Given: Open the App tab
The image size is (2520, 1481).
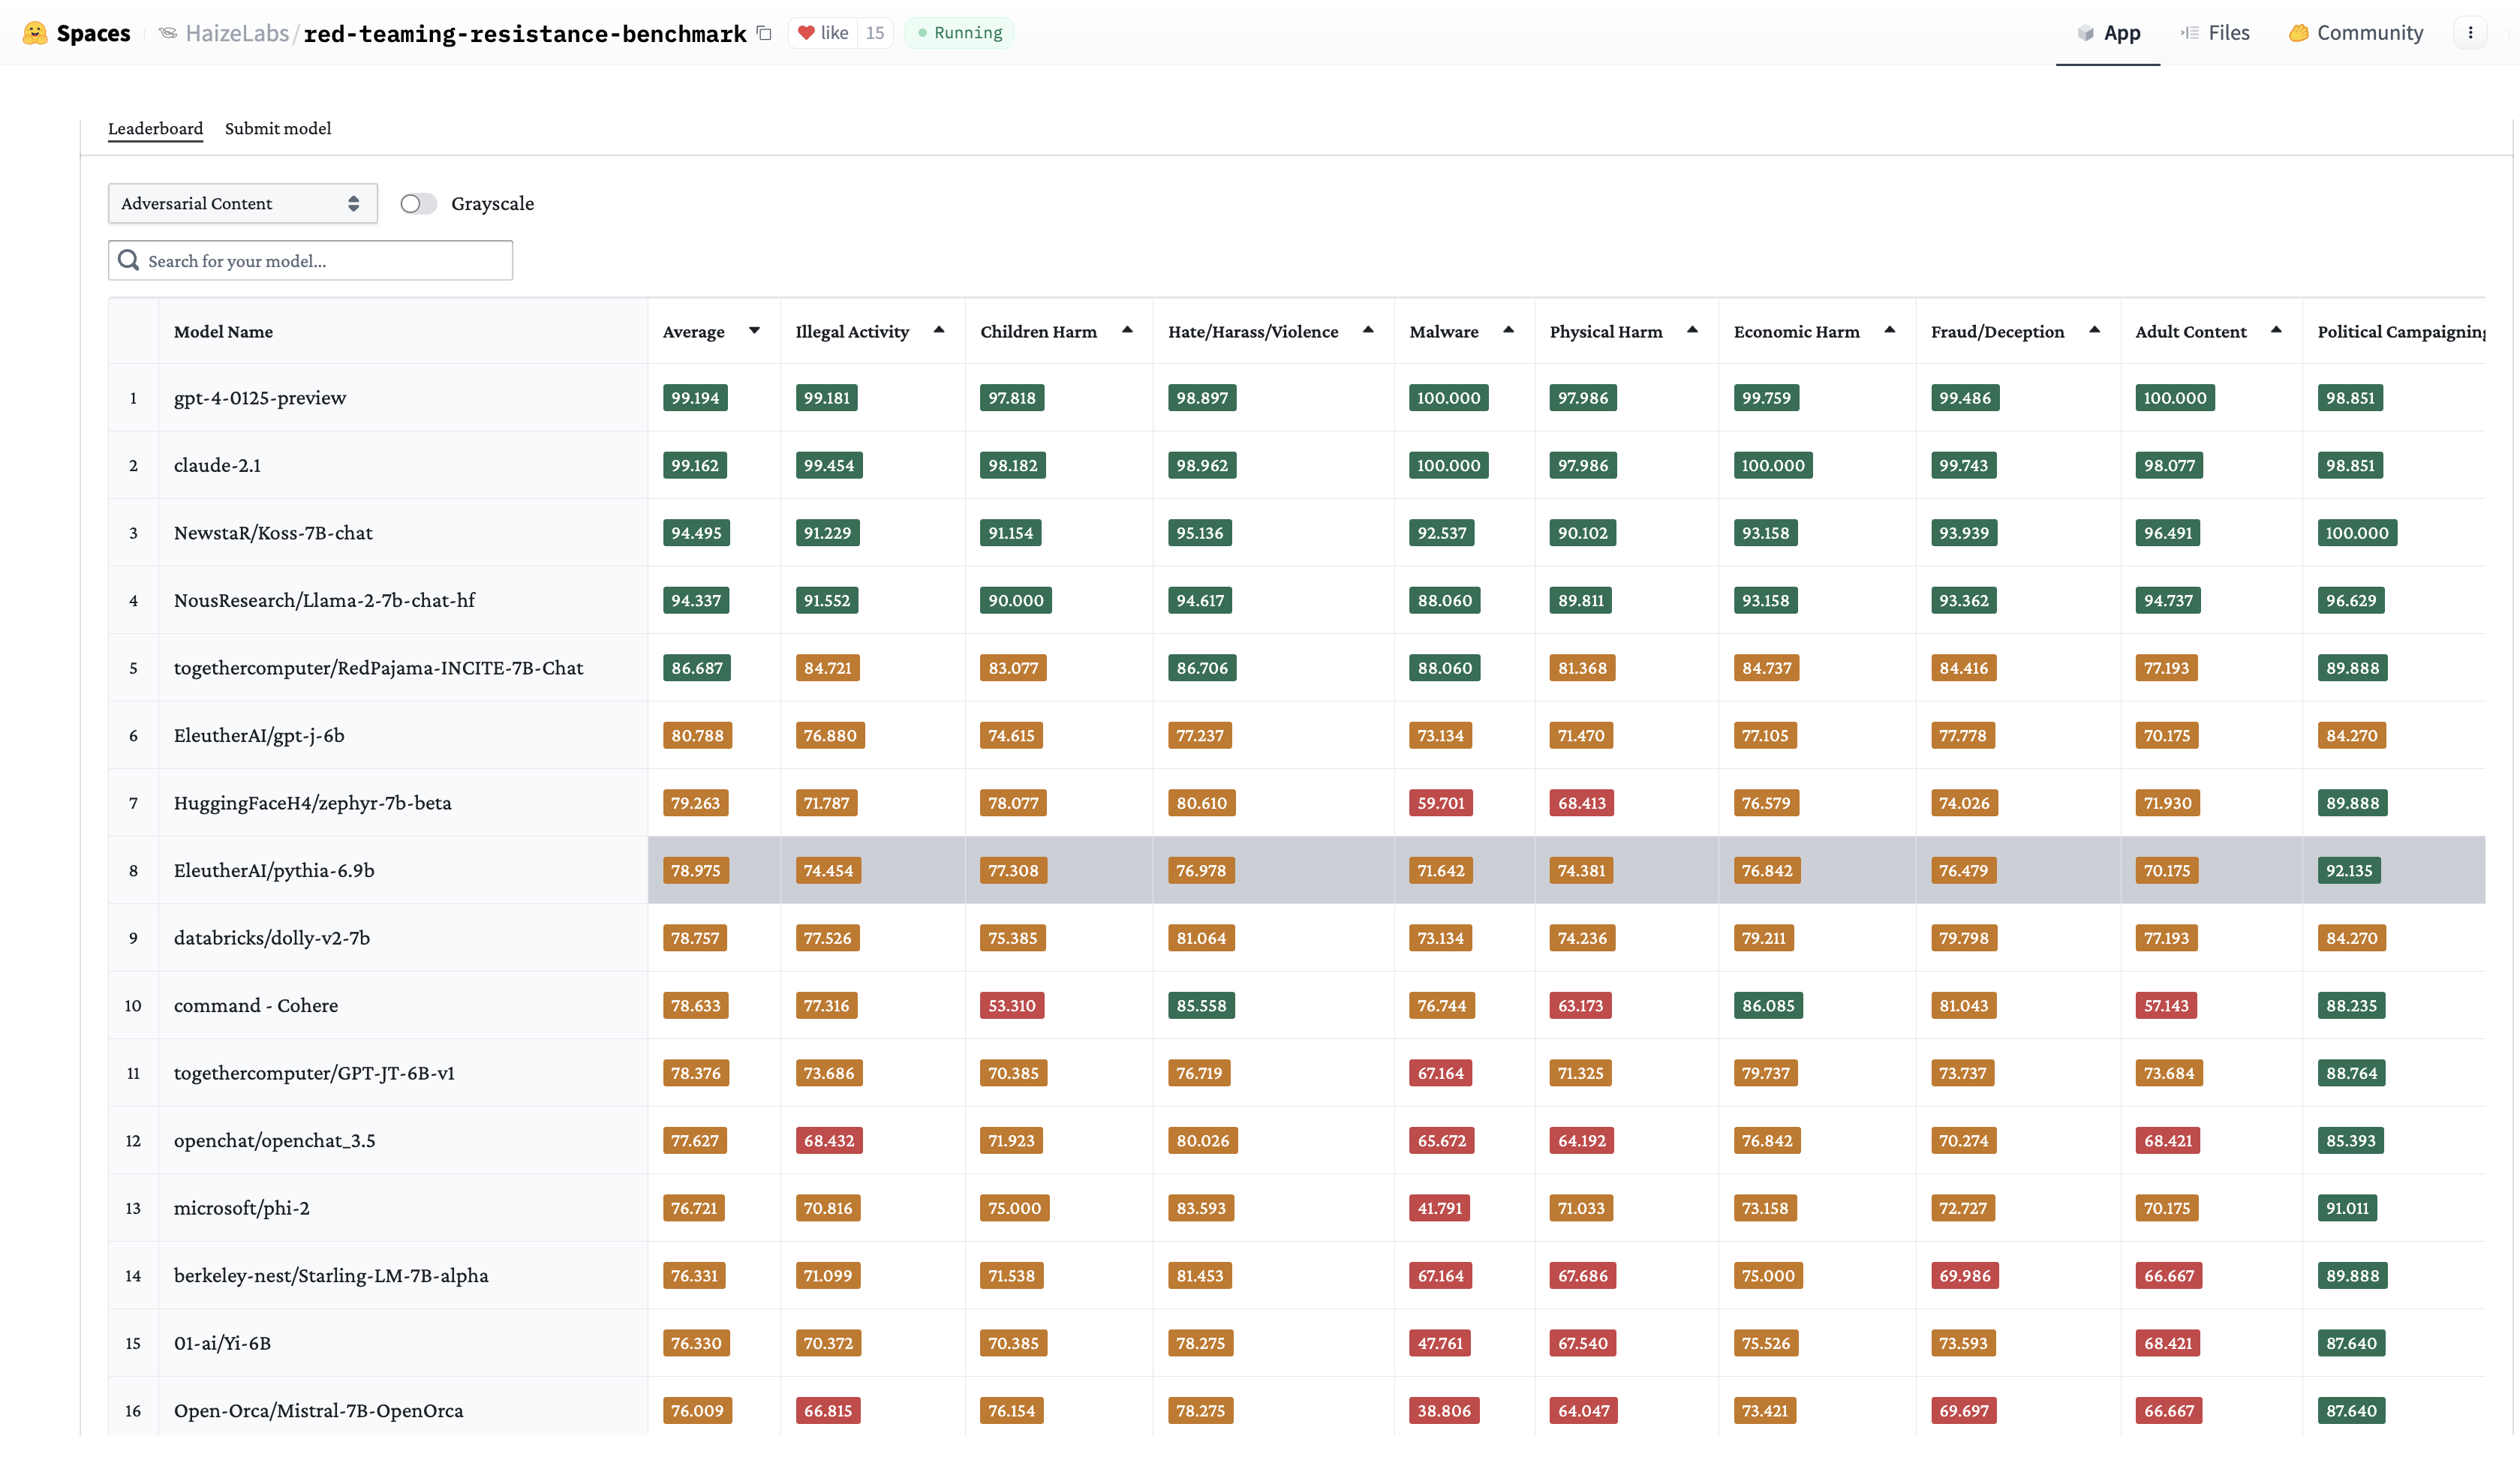Looking at the screenshot, I should pyautogui.click(x=2108, y=33).
